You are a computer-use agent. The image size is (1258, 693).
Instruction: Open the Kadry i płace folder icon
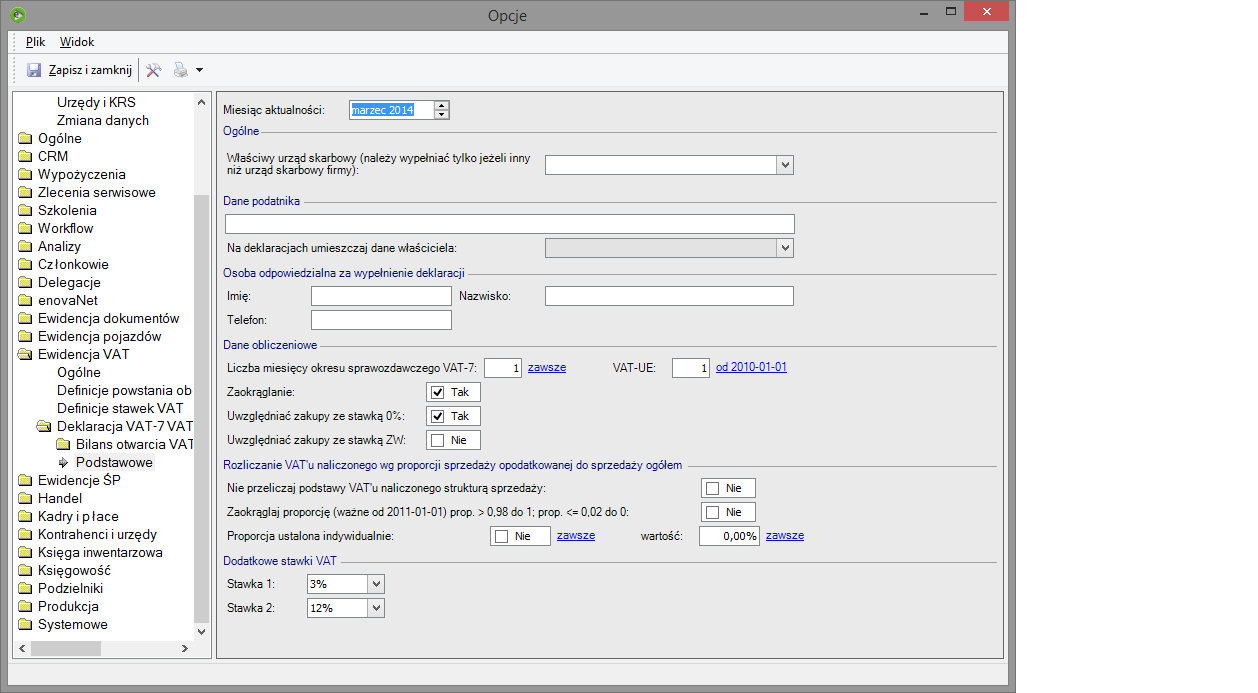point(26,517)
